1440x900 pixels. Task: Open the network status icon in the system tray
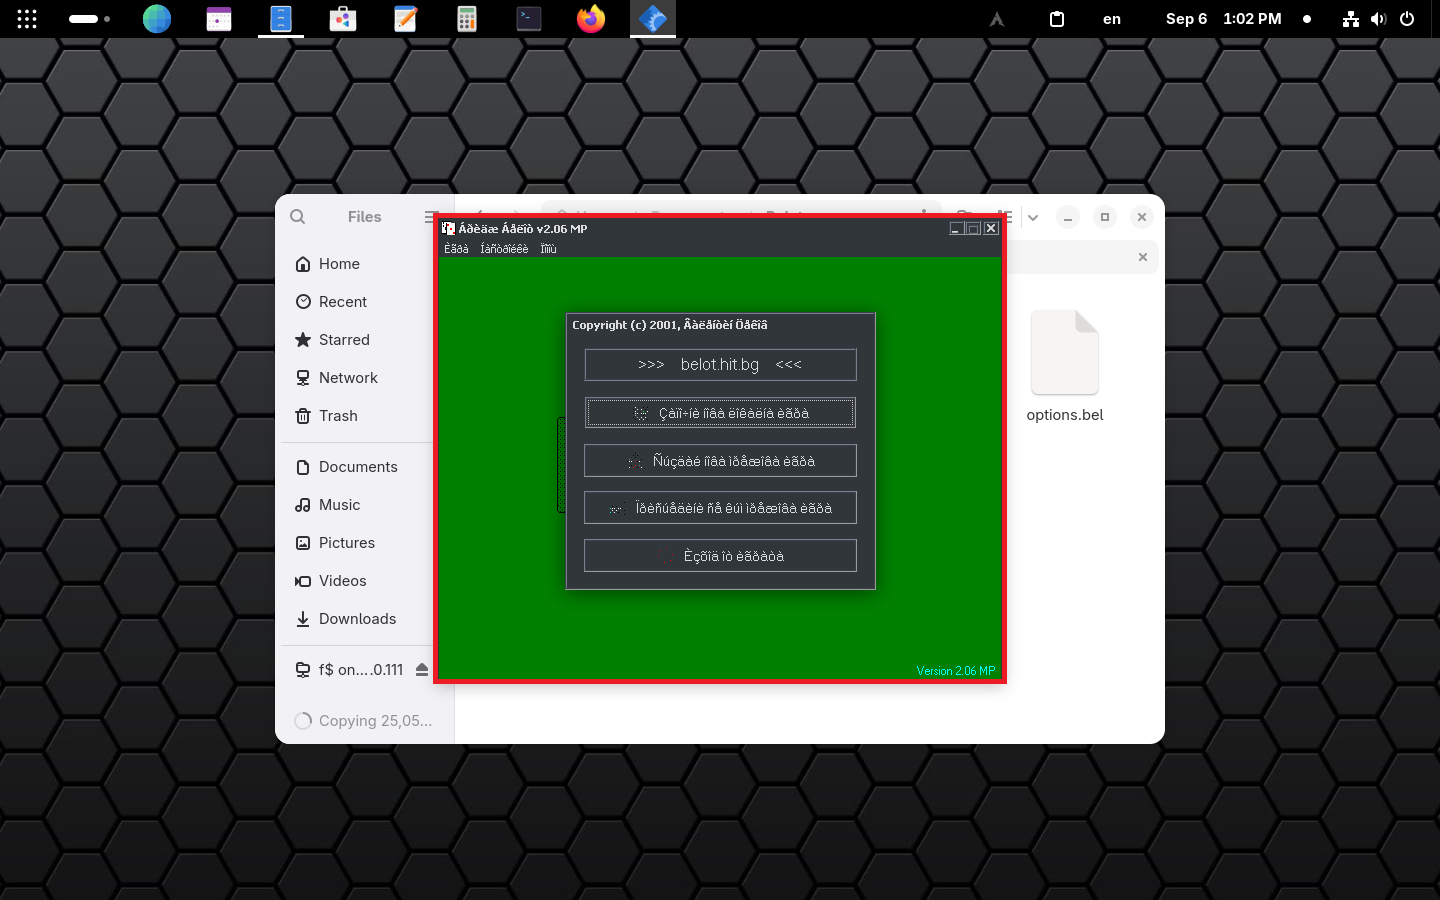(1351, 19)
